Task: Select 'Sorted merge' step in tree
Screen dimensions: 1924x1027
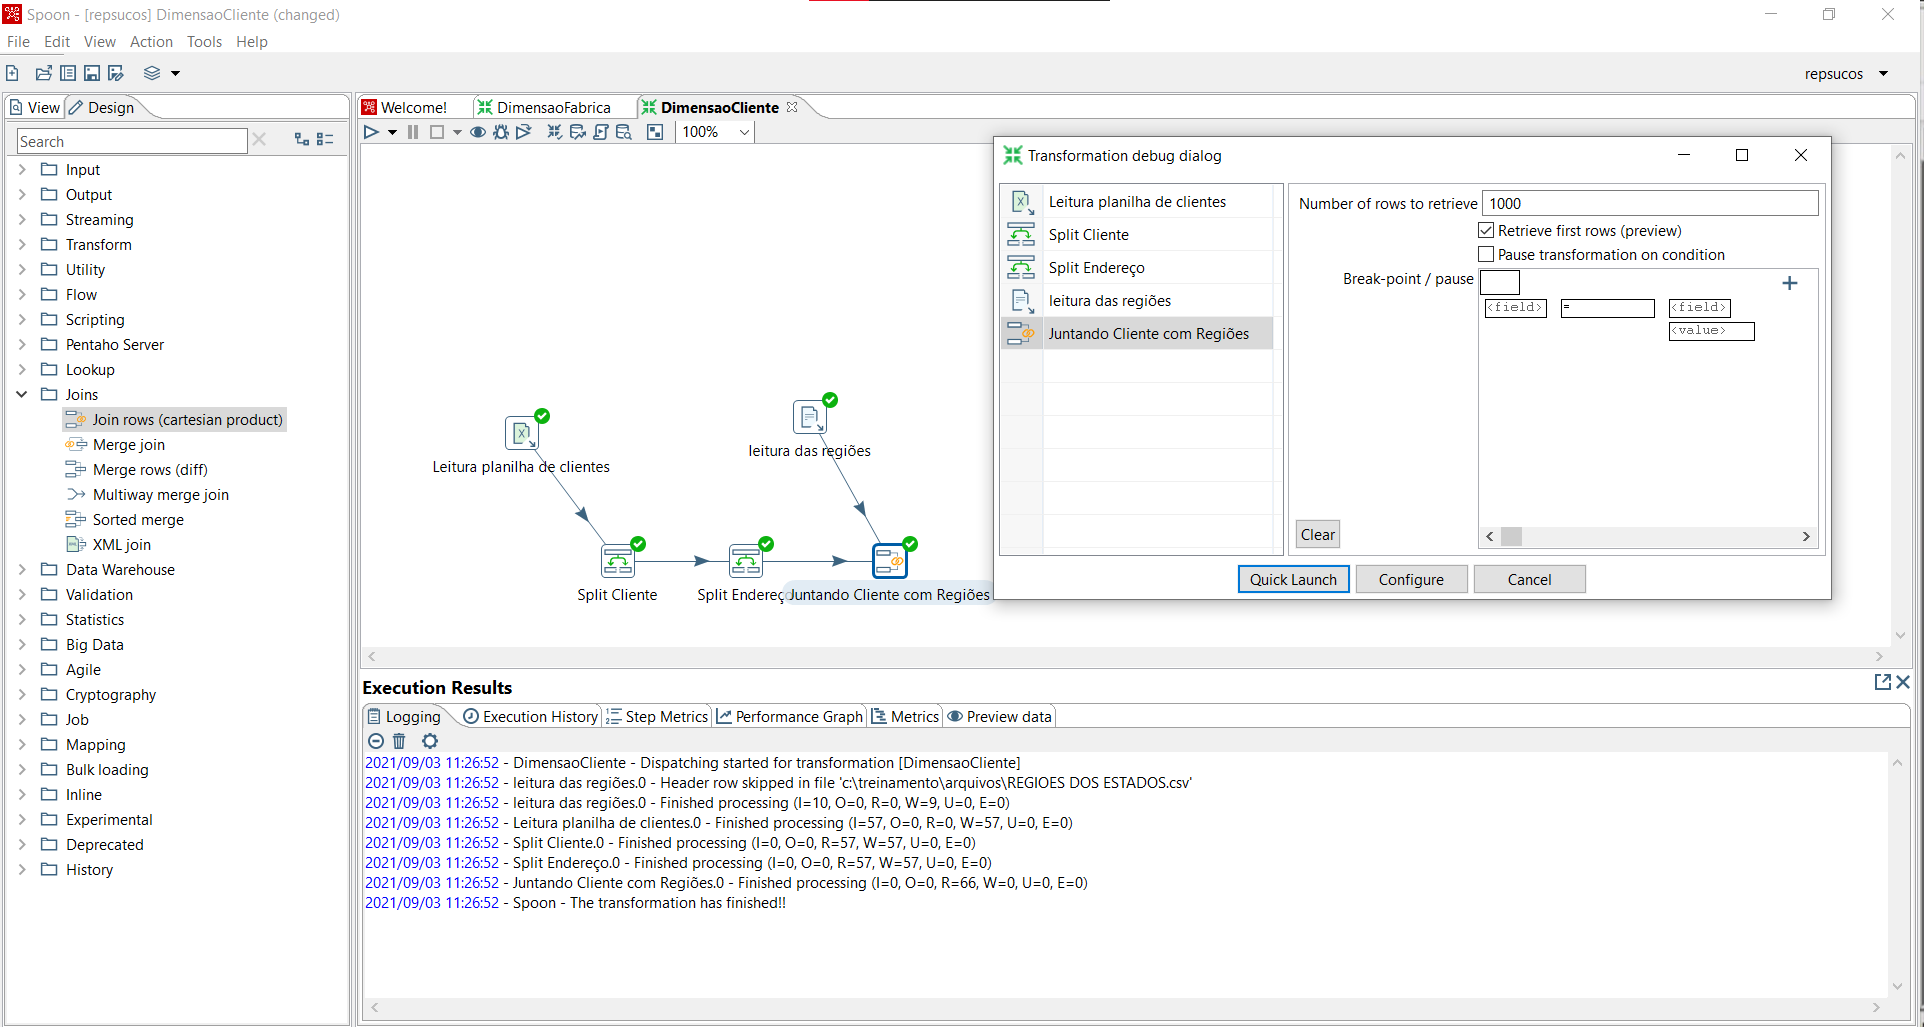Action: click(x=138, y=520)
